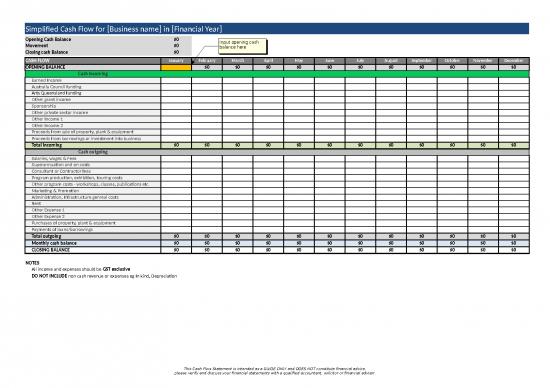Screen dimensions: 550x388
Task: Click the orange January opening balance cell
Action: [176, 67]
